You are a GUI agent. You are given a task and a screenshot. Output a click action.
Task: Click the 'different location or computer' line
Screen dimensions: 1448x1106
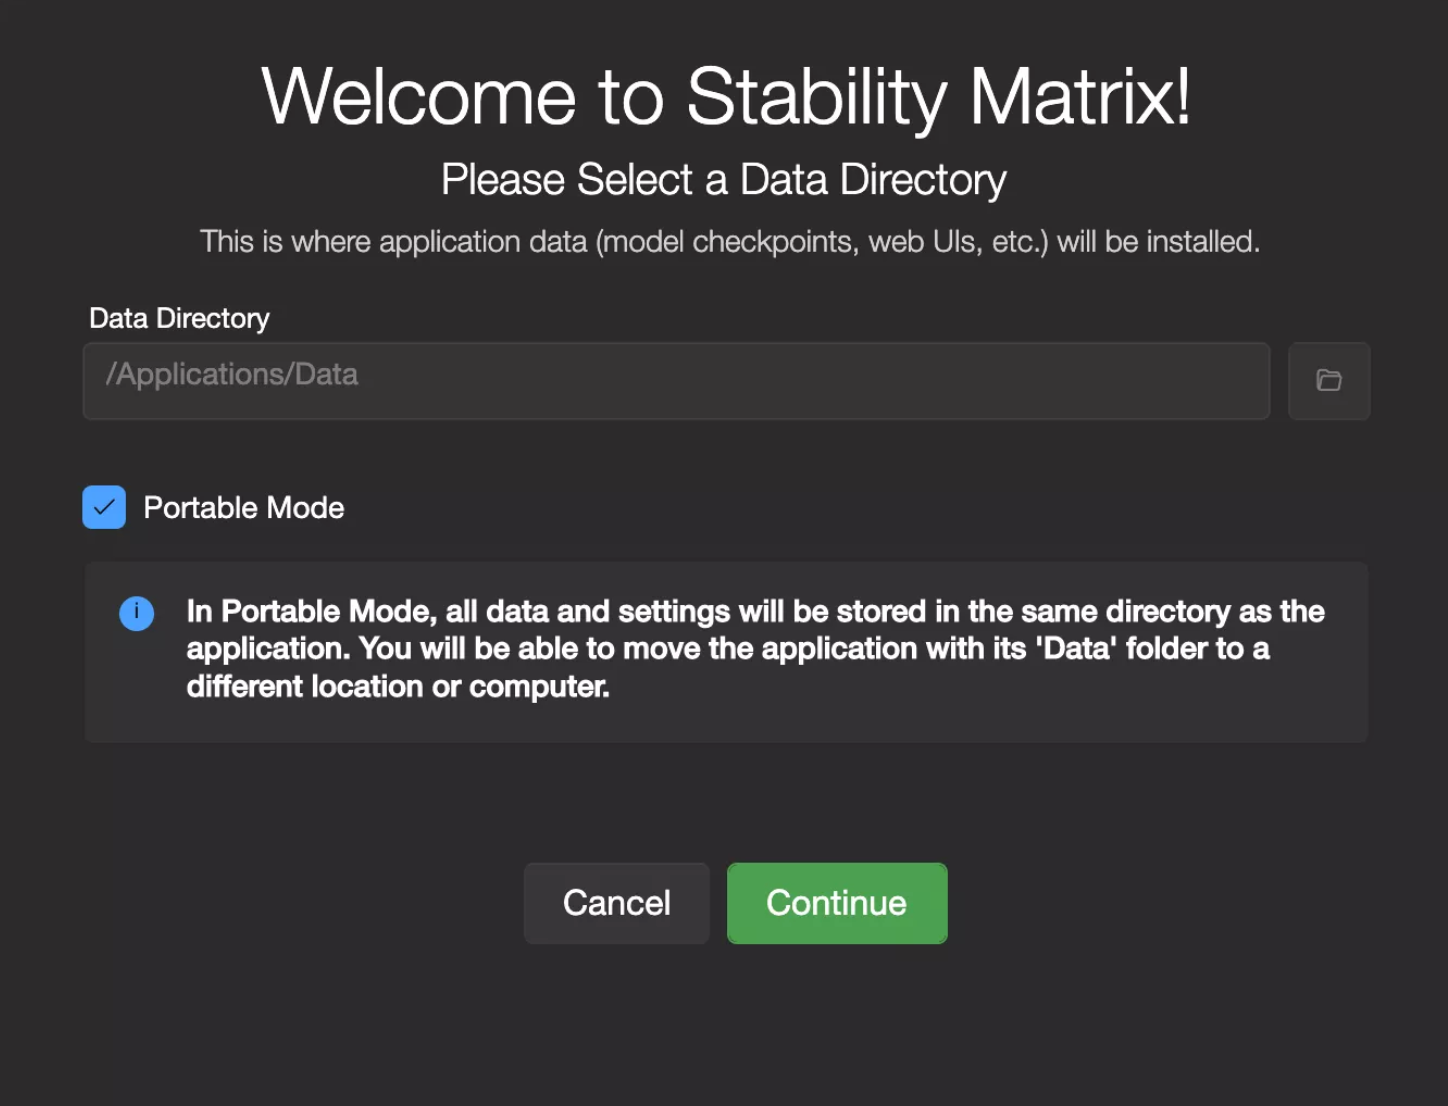[398, 687]
